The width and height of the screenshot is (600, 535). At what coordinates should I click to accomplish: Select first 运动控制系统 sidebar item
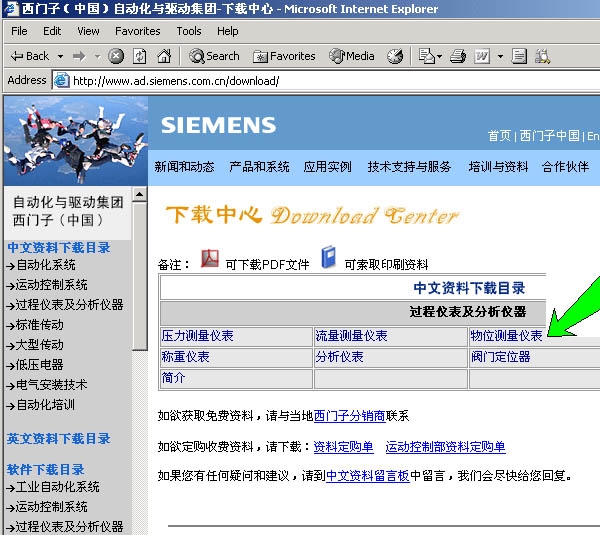[x=52, y=285]
